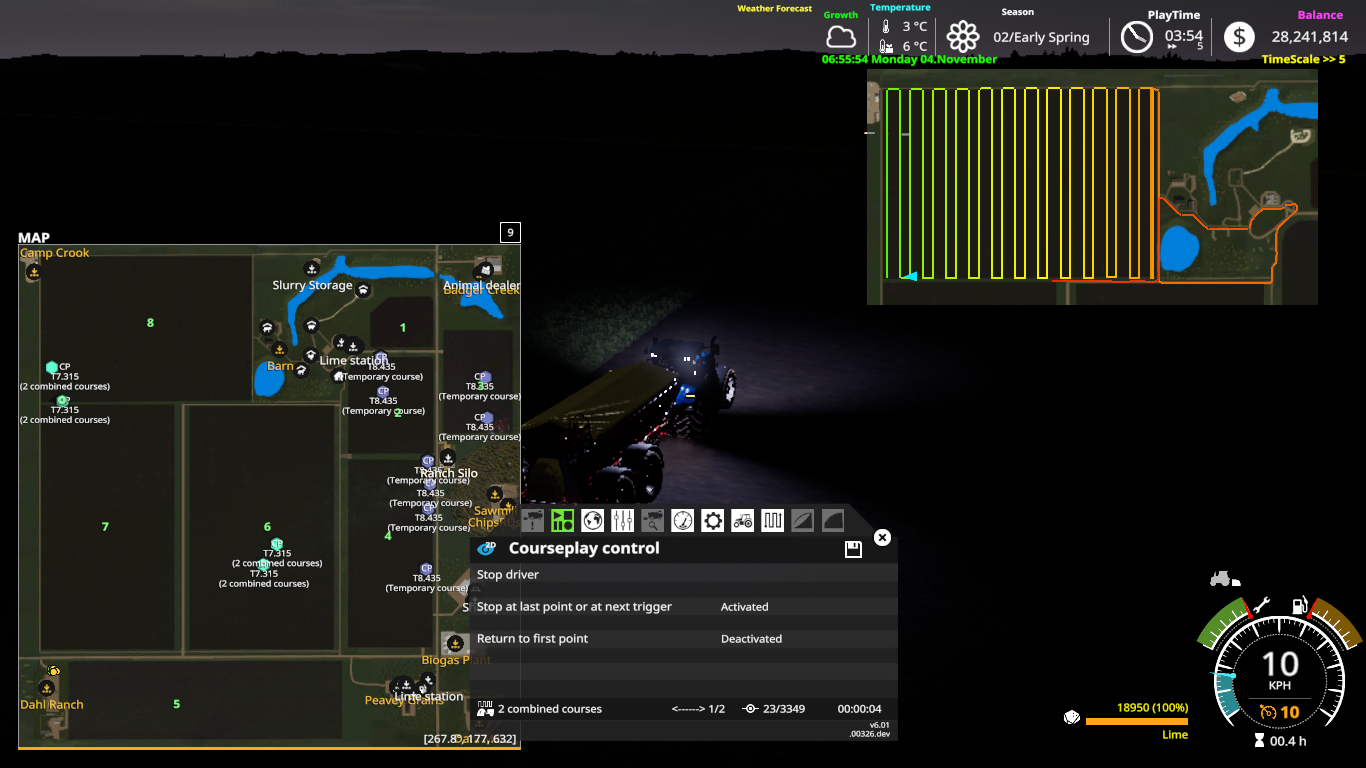
Task: Click the waypoint course pattern icon
Action: tap(772, 520)
